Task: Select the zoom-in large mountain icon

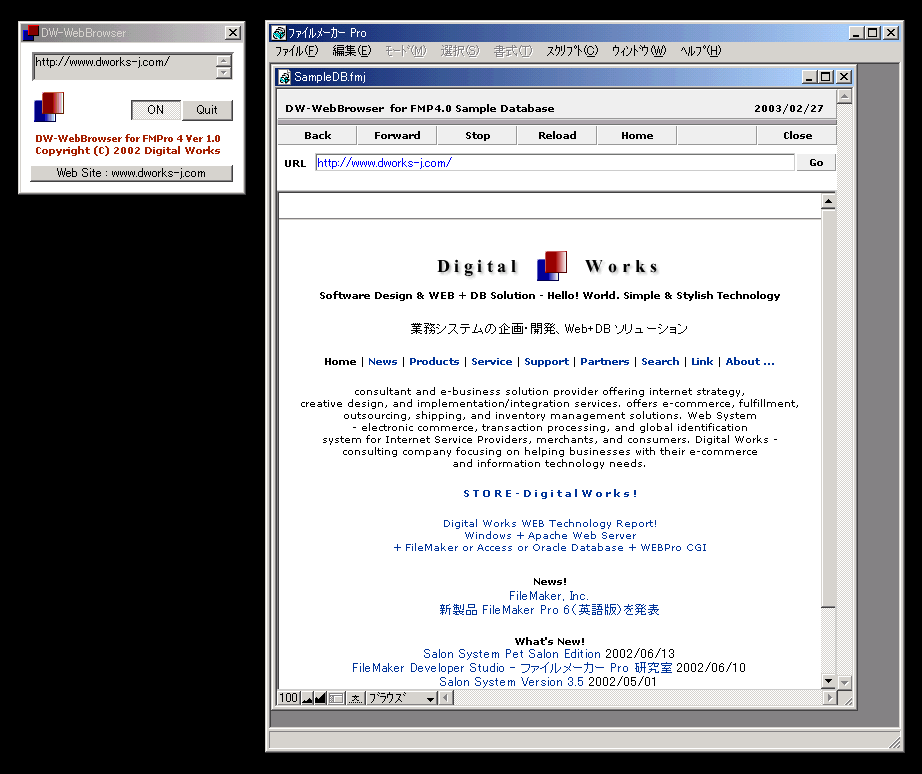Action: tap(319, 698)
